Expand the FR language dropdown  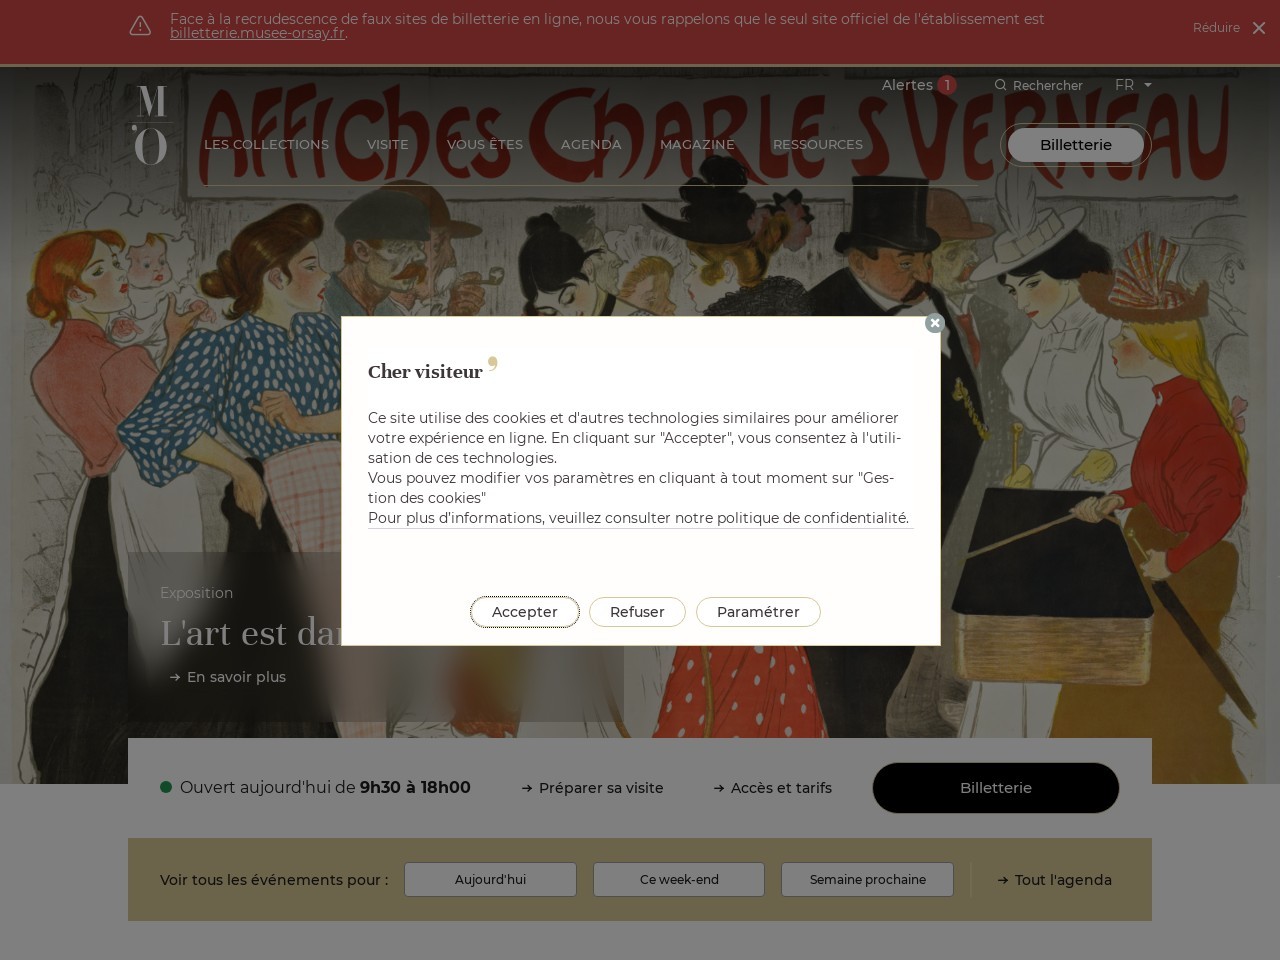point(1133,85)
